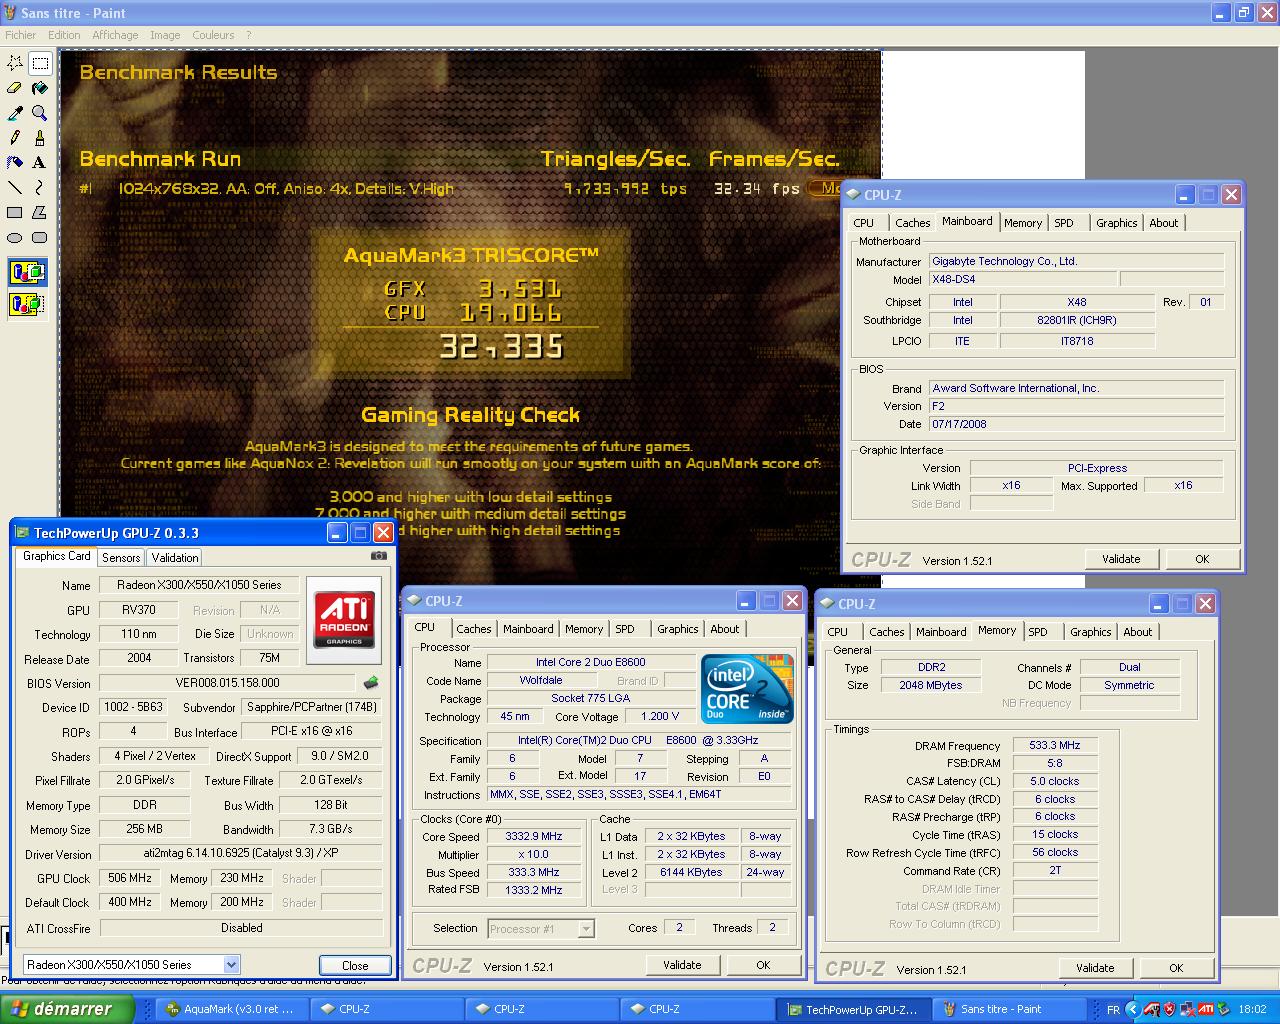Select the Brush tool in Paint
Viewport: 1280px width, 1024px height.
(x=39, y=138)
